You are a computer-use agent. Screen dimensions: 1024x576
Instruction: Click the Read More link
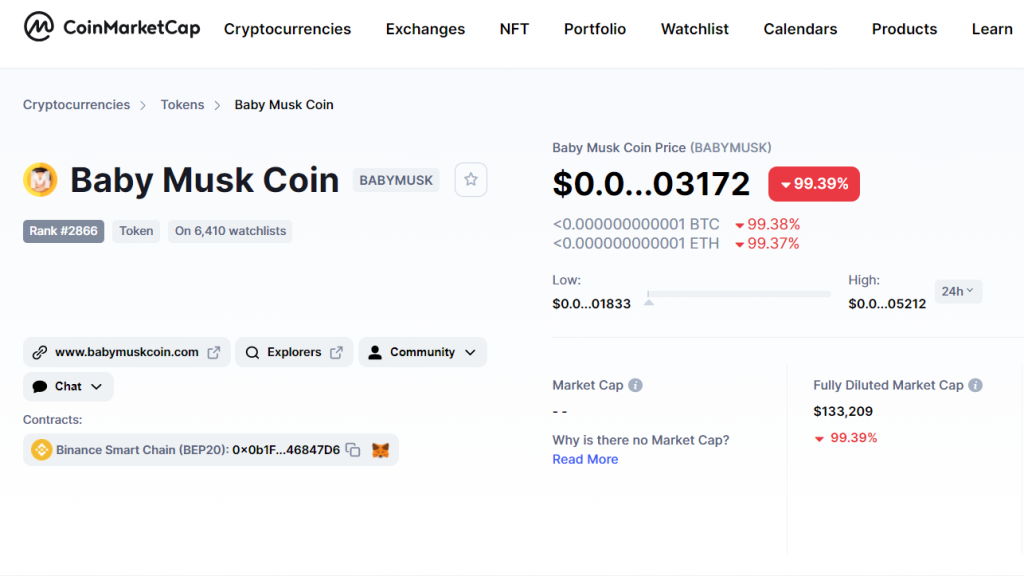pyautogui.click(x=585, y=459)
